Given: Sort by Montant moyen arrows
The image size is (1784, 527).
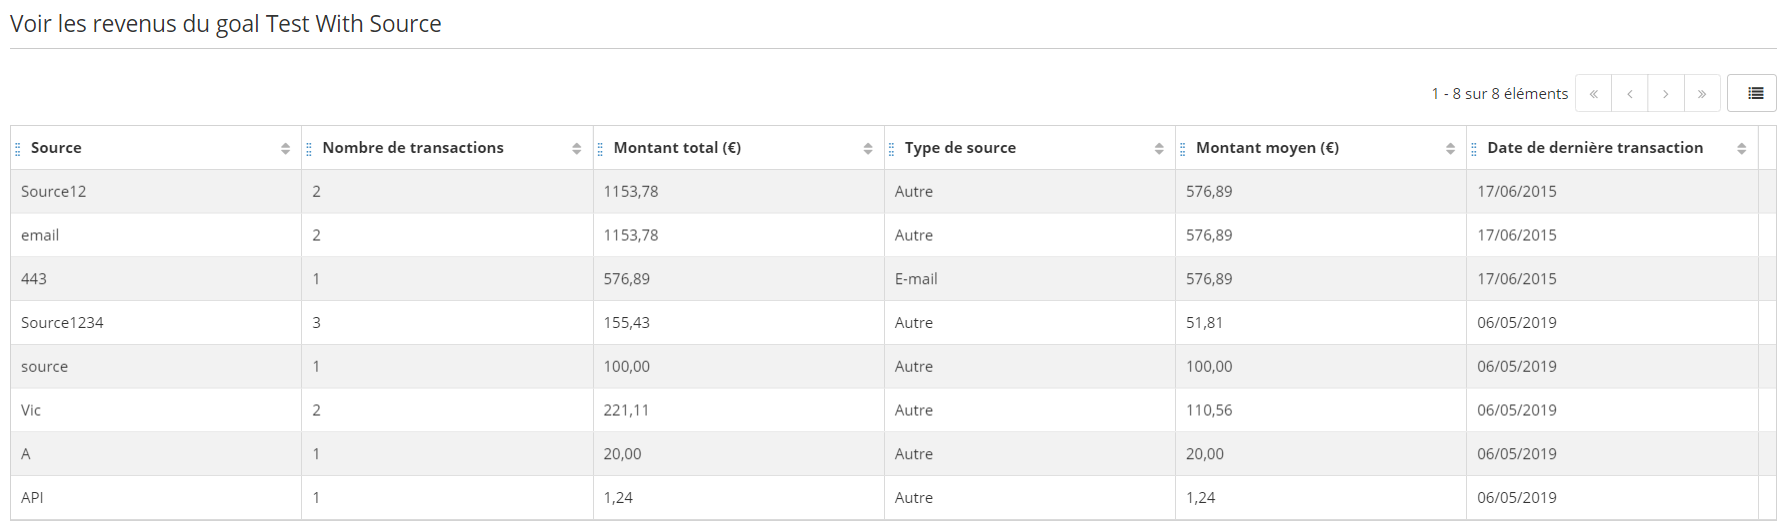Looking at the screenshot, I should click(1450, 149).
